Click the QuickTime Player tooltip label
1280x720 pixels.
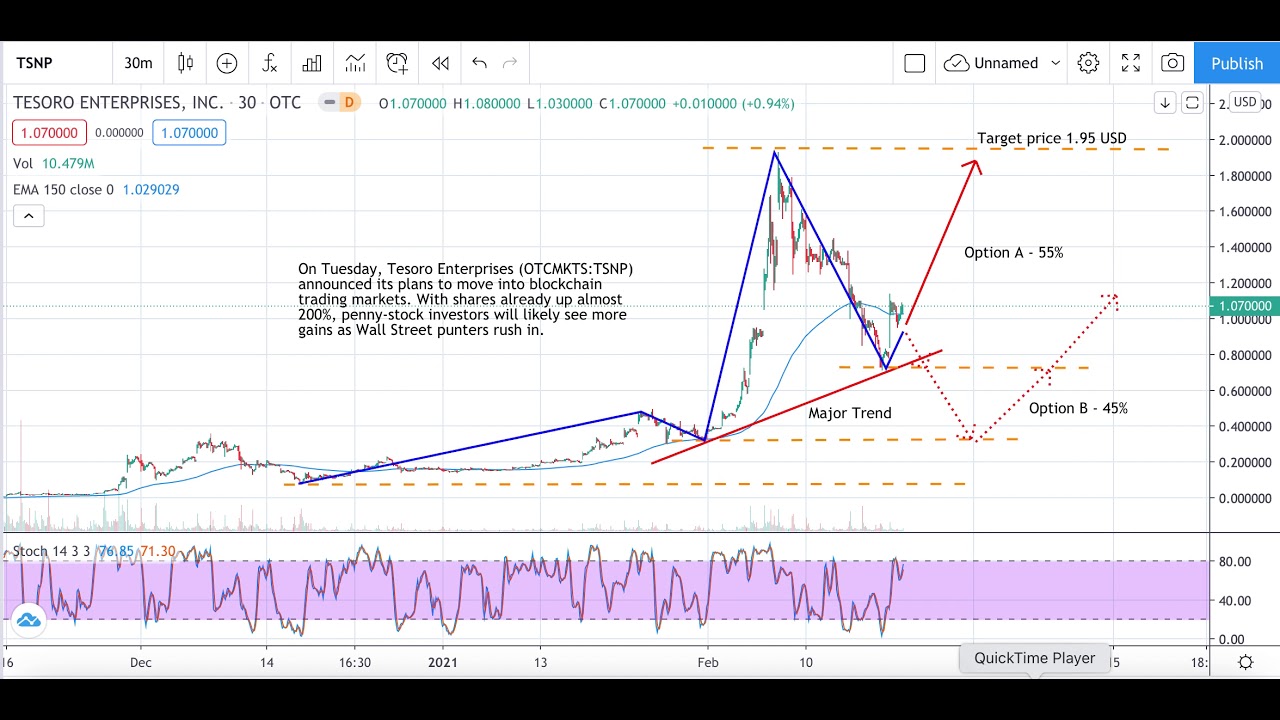[x=1035, y=658]
